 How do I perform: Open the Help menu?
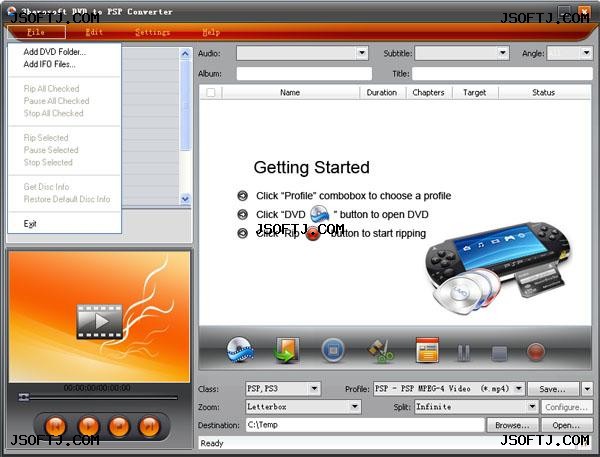(211, 32)
